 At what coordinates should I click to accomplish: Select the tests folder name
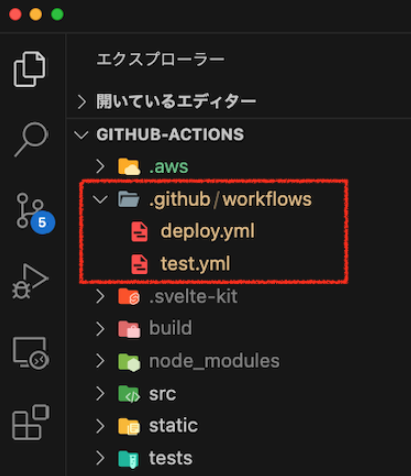pos(171,458)
